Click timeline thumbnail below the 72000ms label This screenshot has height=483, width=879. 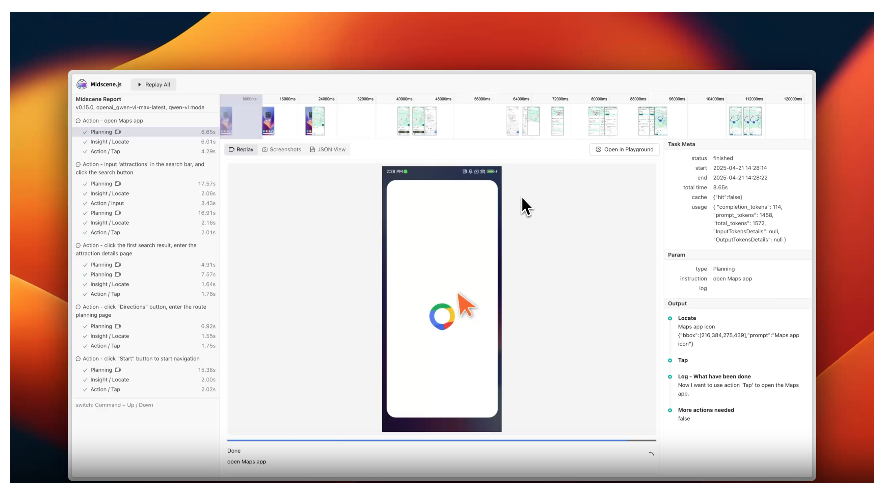tap(557, 120)
